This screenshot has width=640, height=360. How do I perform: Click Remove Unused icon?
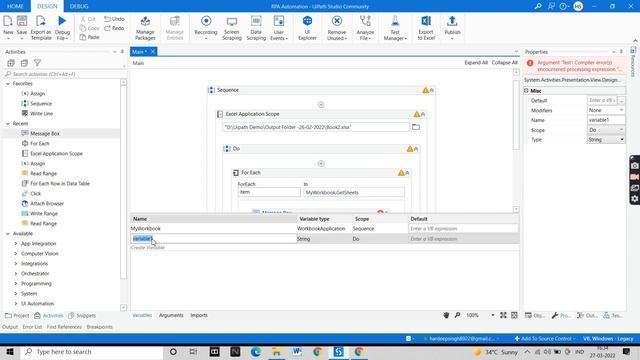point(337,21)
